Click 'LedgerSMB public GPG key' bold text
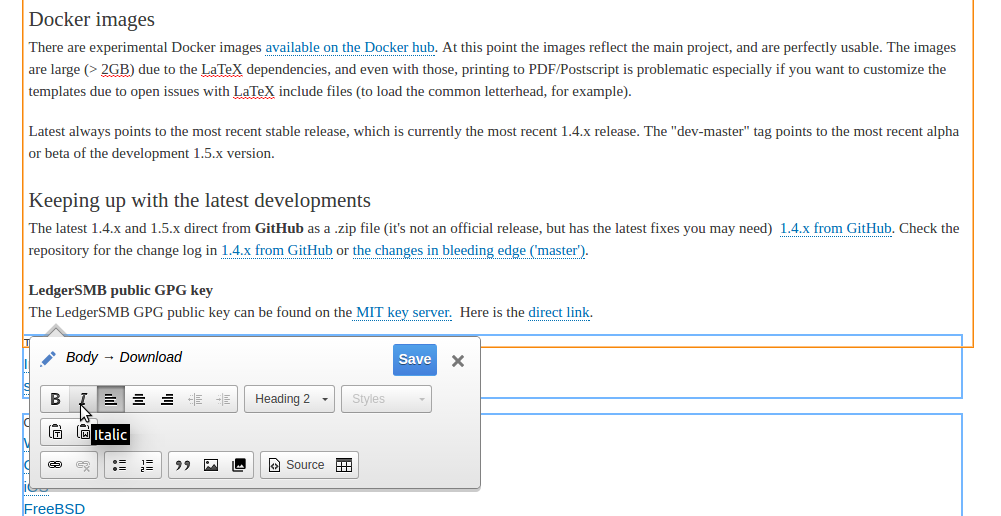Image resolution: width=1001 pixels, height=516 pixels. (x=121, y=290)
